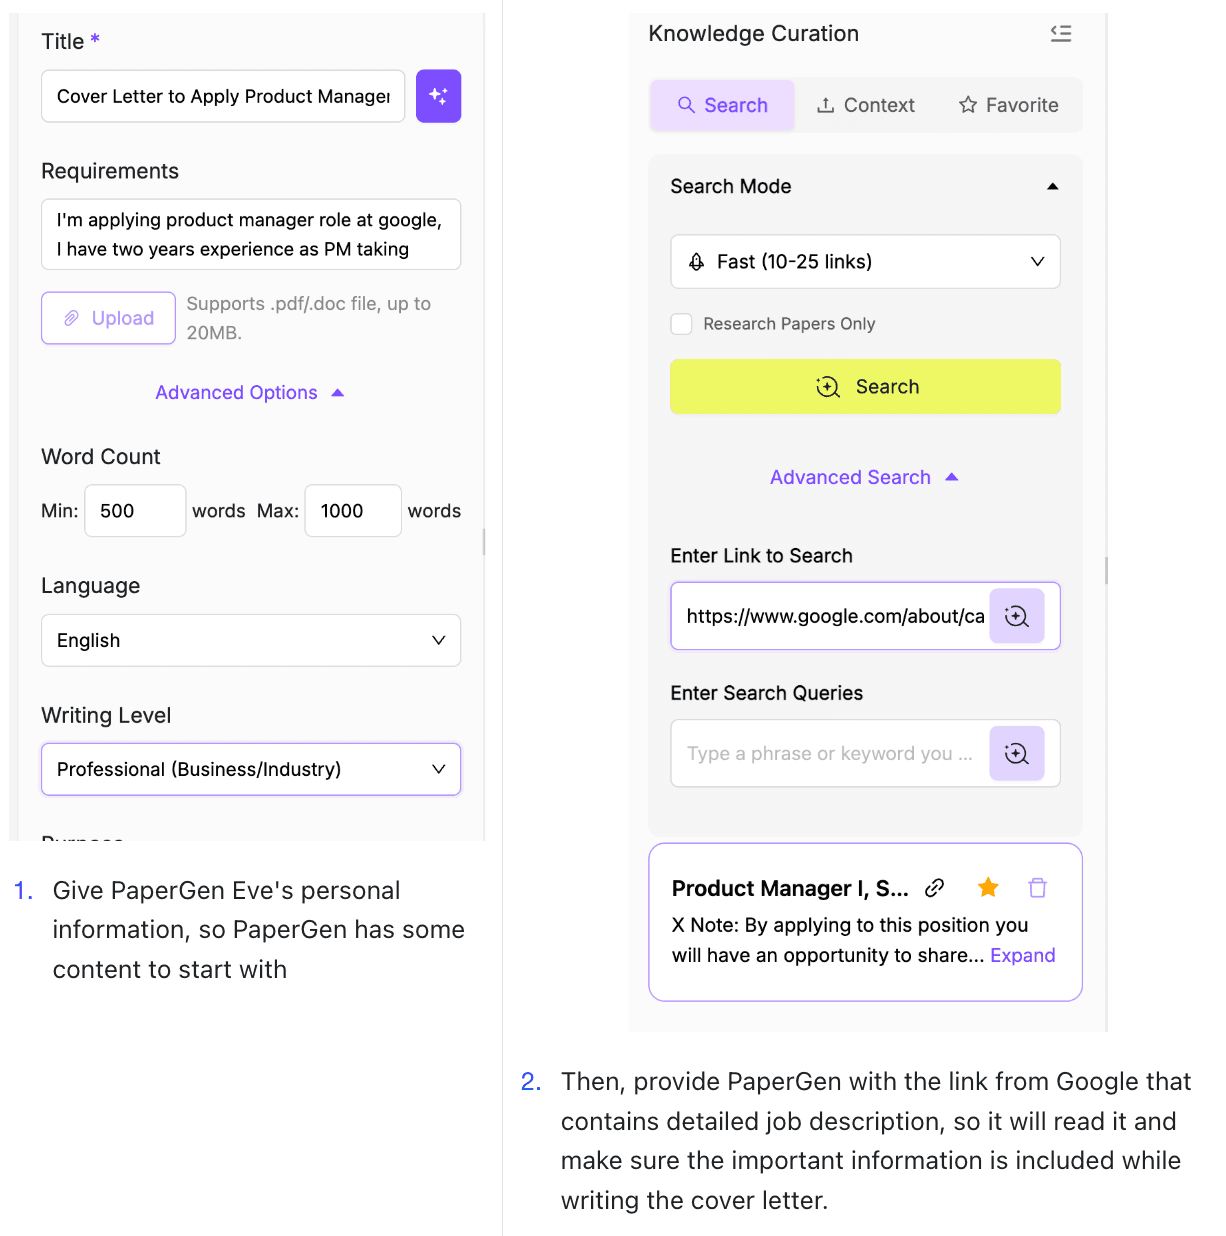
Task: Click the search icon beside search queries field
Action: click(1017, 753)
